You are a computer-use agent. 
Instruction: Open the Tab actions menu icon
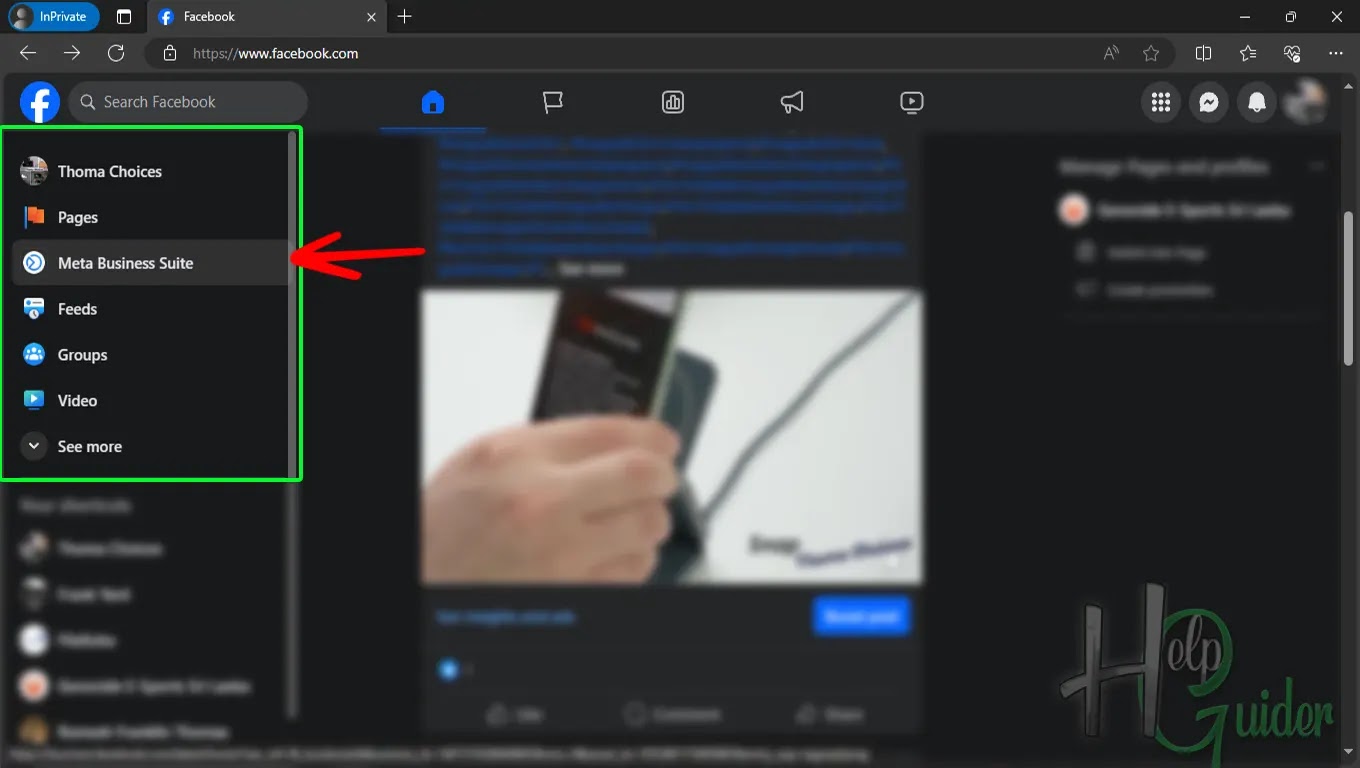124,17
